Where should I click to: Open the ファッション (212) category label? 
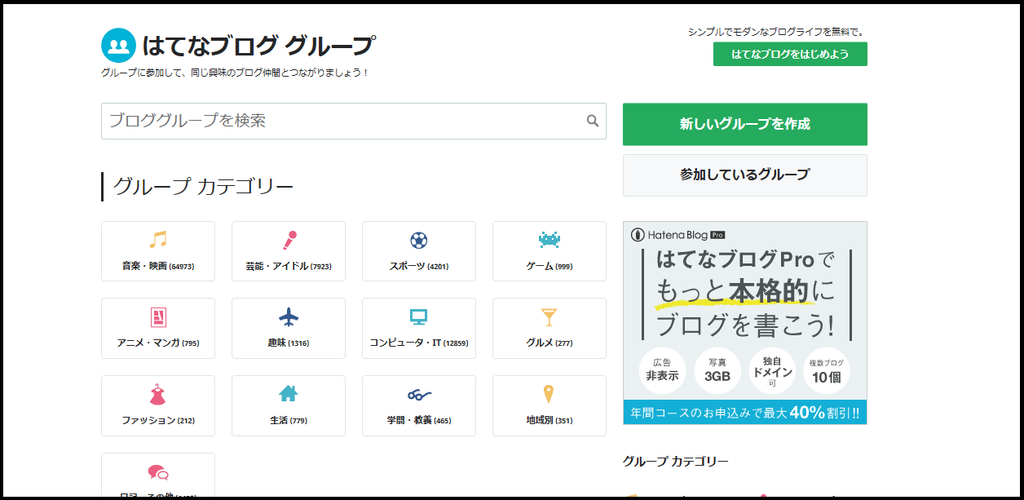click(x=158, y=420)
